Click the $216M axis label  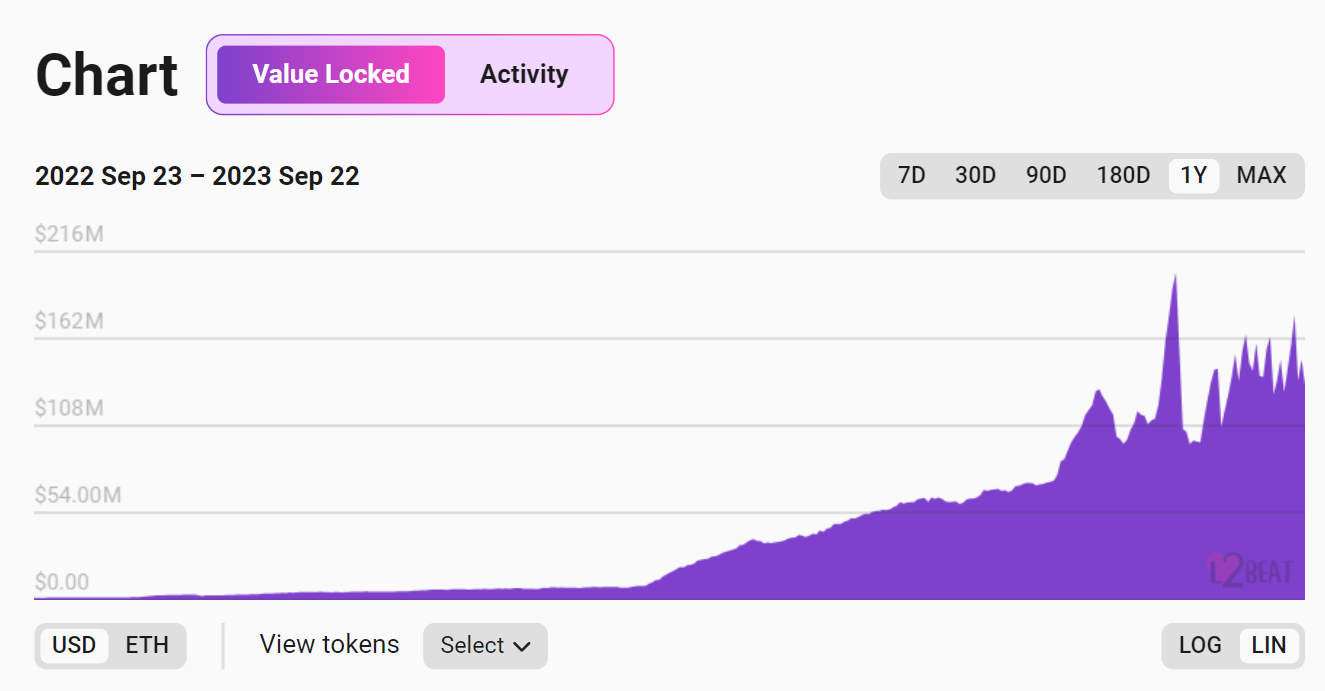[x=69, y=235]
